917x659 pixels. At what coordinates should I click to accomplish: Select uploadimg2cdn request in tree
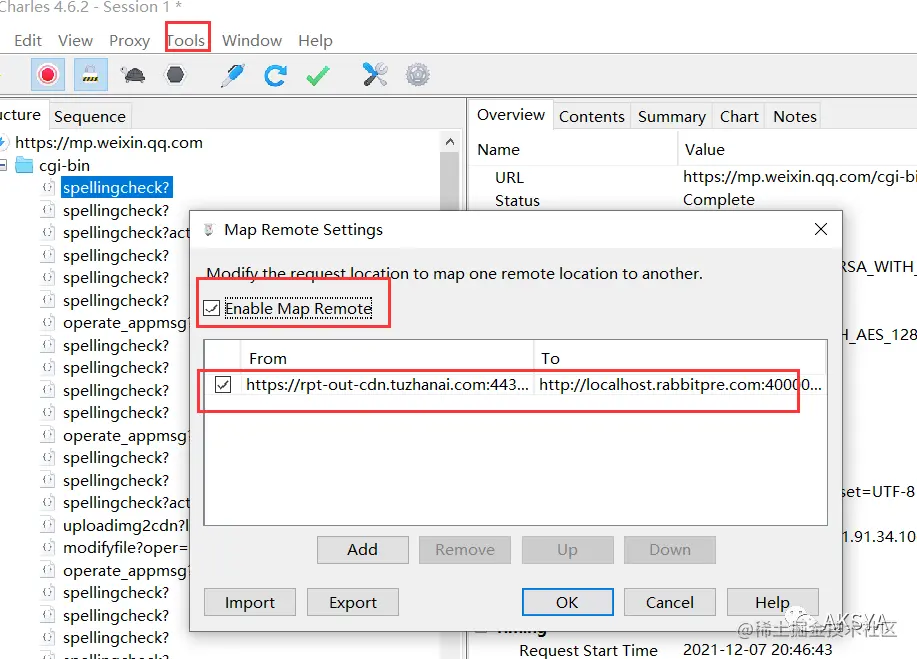point(126,525)
